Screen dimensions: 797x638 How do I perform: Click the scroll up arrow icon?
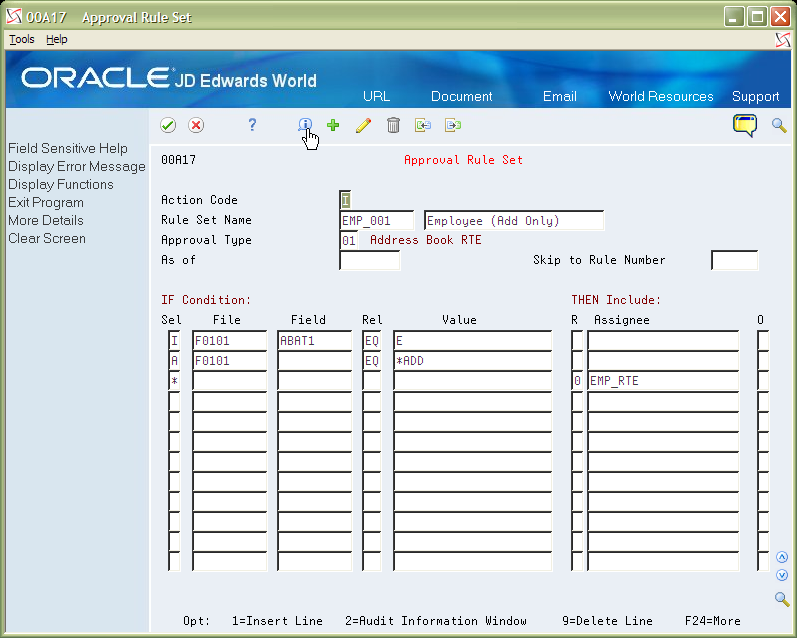pyautogui.click(x=782, y=557)
